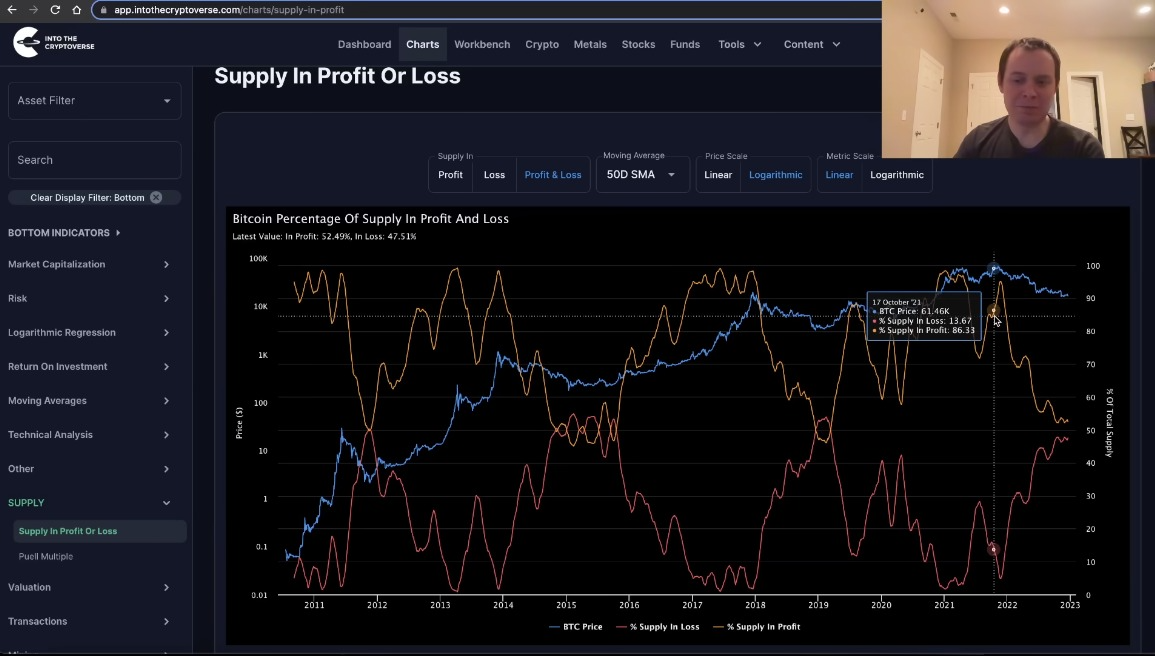Go to Stocks nav item
Viewport: 1155px width, 656px height.
tap(639, 44)
